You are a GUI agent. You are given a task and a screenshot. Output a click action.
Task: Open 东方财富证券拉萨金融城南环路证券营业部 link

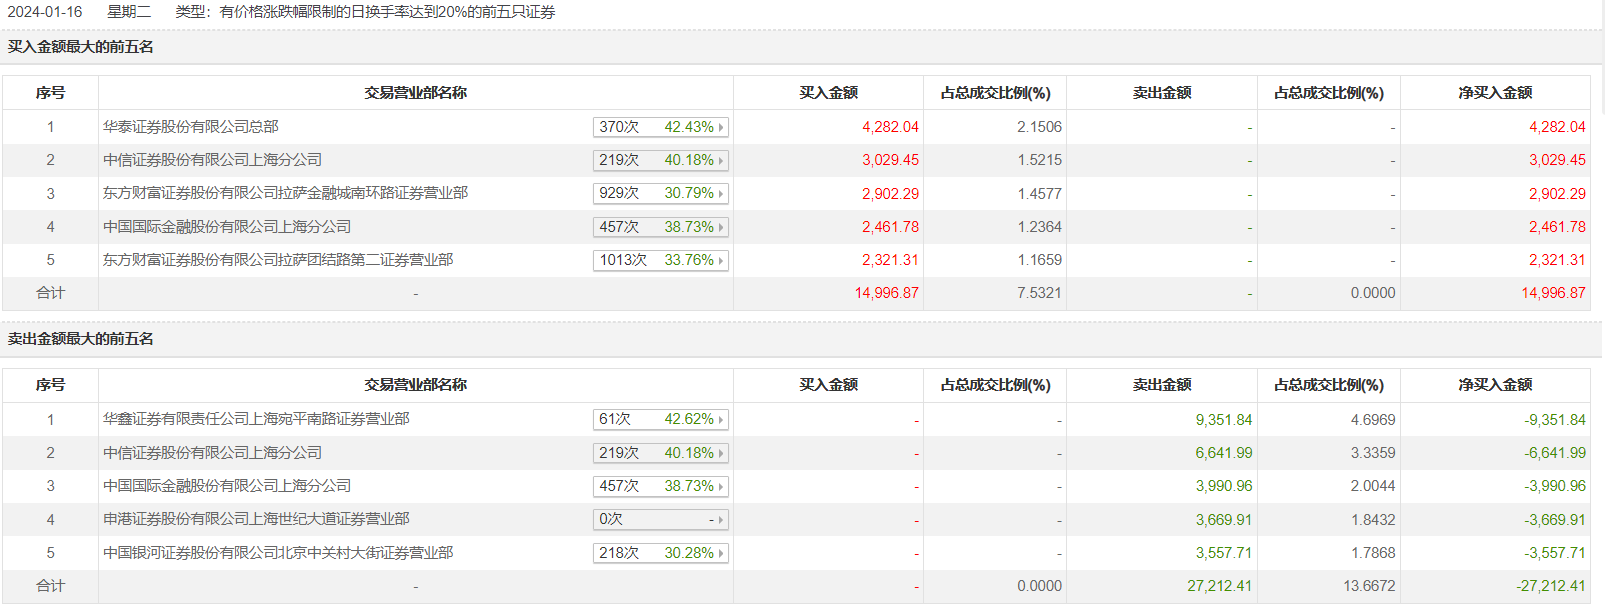coord(285,193)
